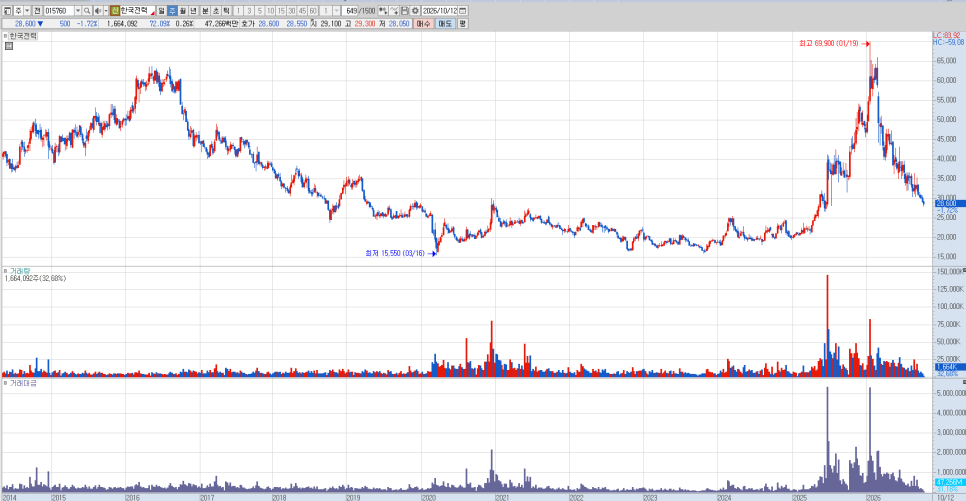Click the corner marker of 거래량 pane
This screenshot has height=501, width=966.
[964, 271]
